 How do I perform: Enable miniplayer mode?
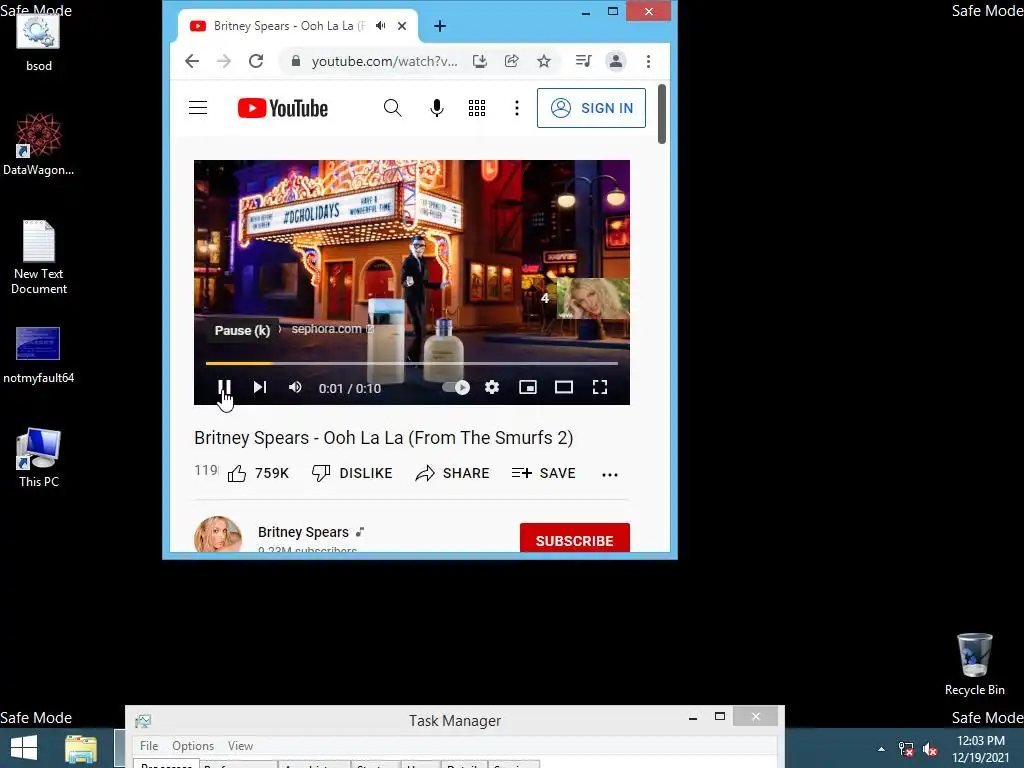[528, 387]
